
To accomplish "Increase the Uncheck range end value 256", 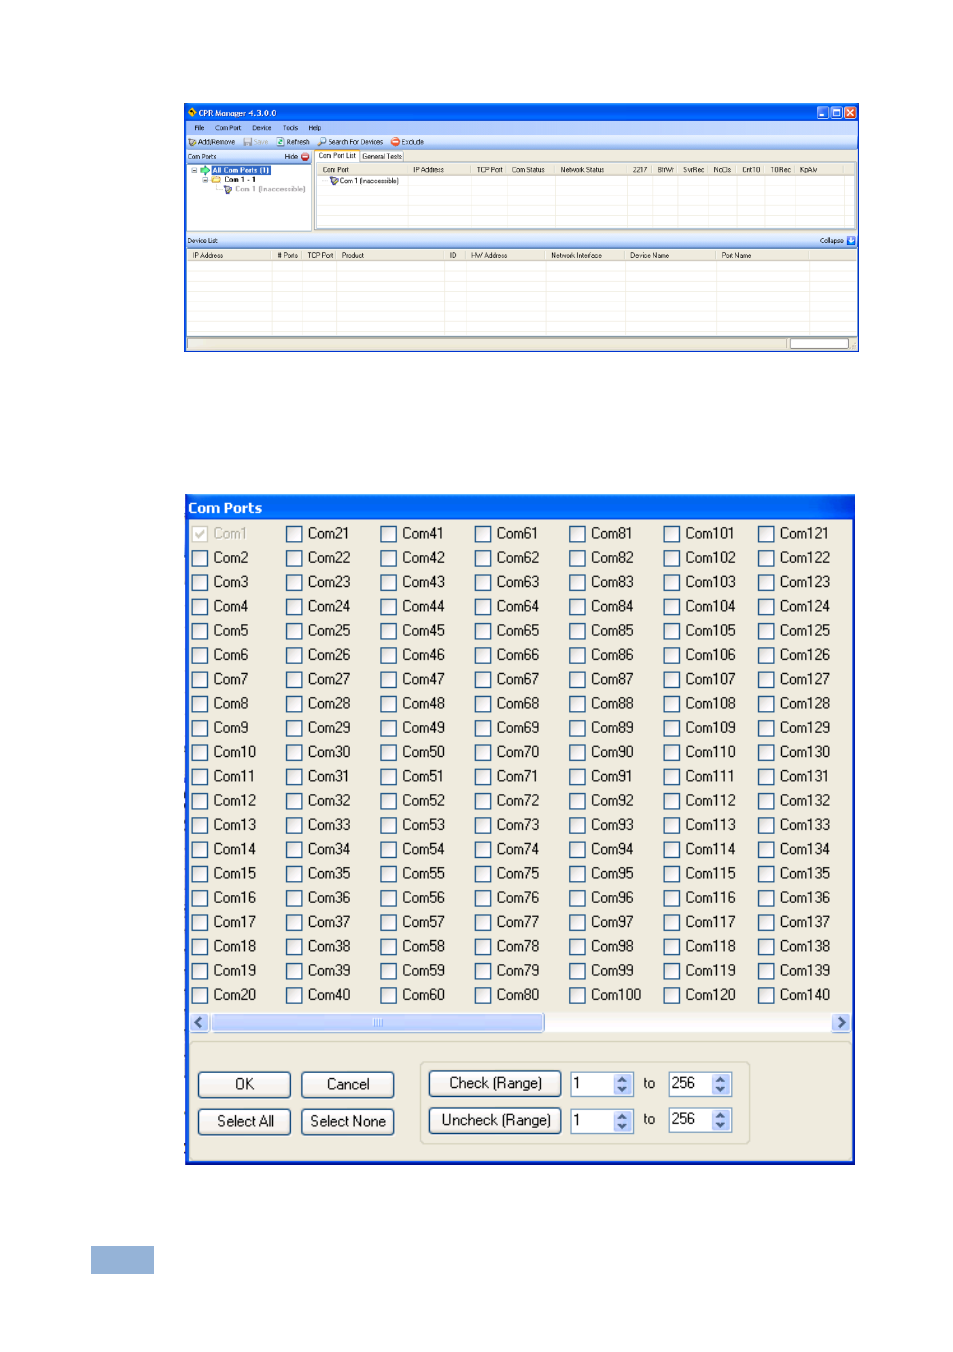I will click(721, 1116).
